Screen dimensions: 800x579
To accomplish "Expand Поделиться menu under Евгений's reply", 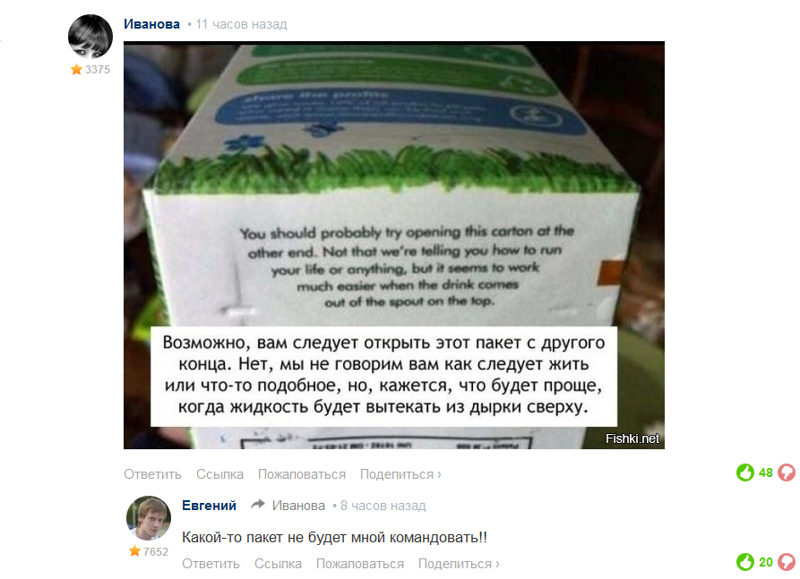I will coord(459,564).
